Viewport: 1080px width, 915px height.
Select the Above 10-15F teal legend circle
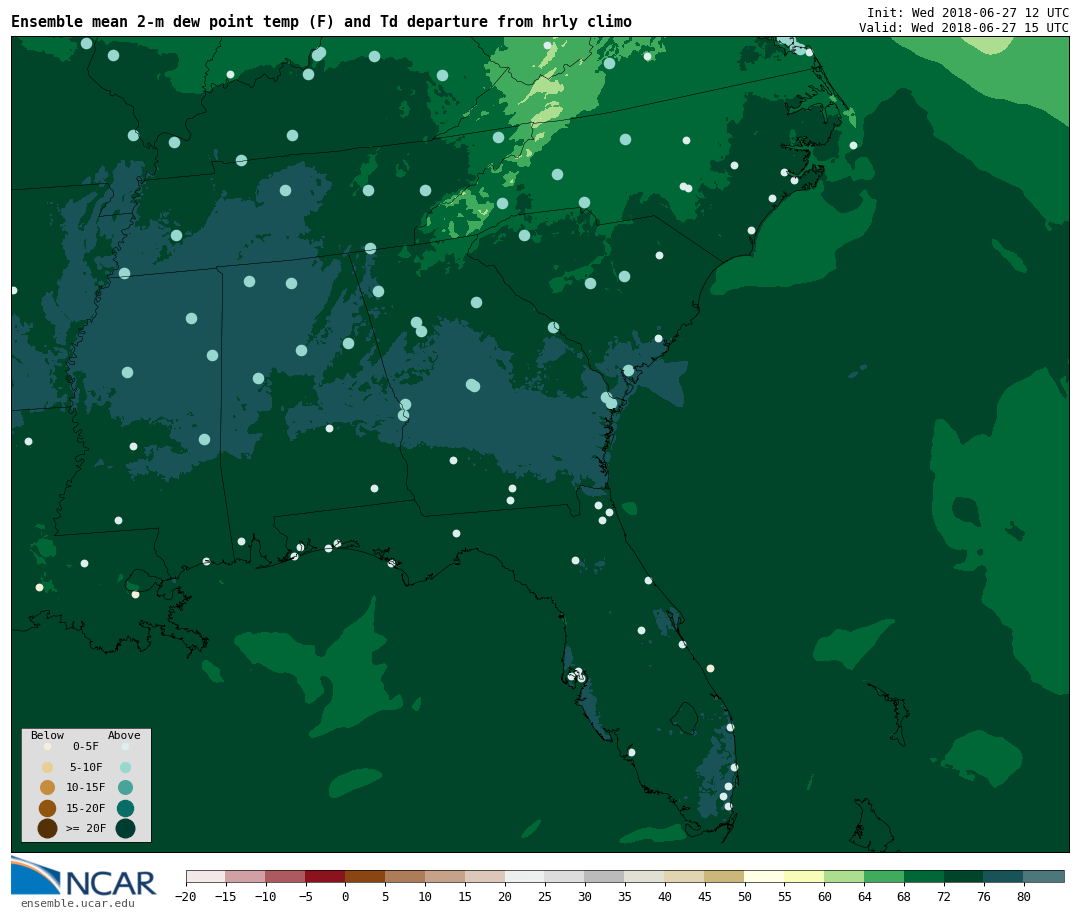(125, 788)
